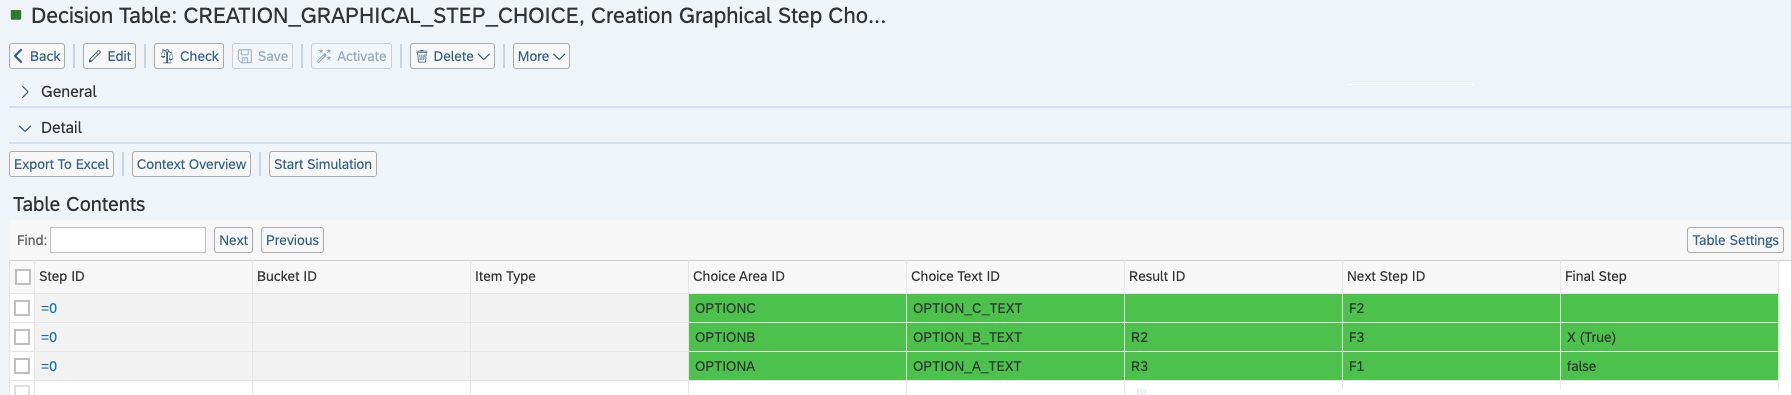Click the Delete trash icon

tap(422, 56)
